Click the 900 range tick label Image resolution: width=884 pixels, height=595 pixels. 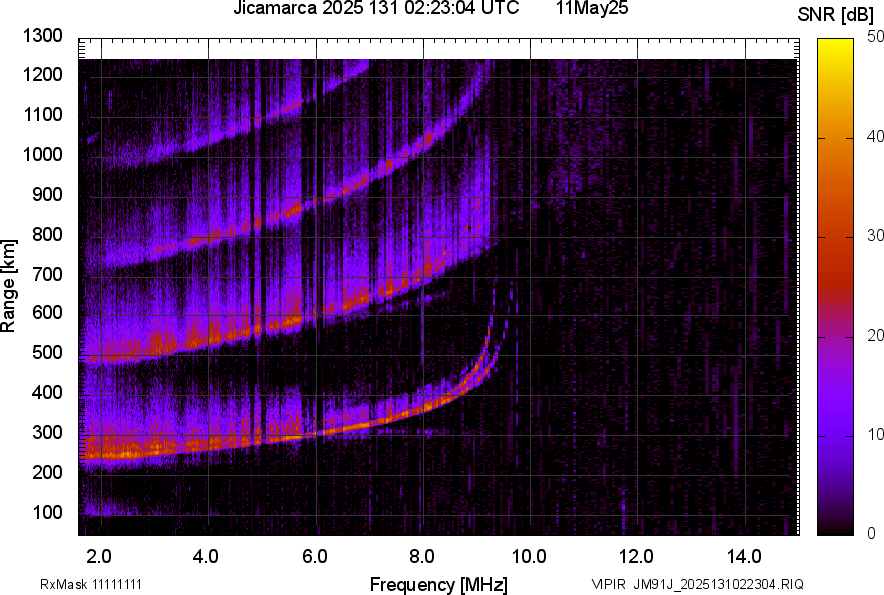47,194
